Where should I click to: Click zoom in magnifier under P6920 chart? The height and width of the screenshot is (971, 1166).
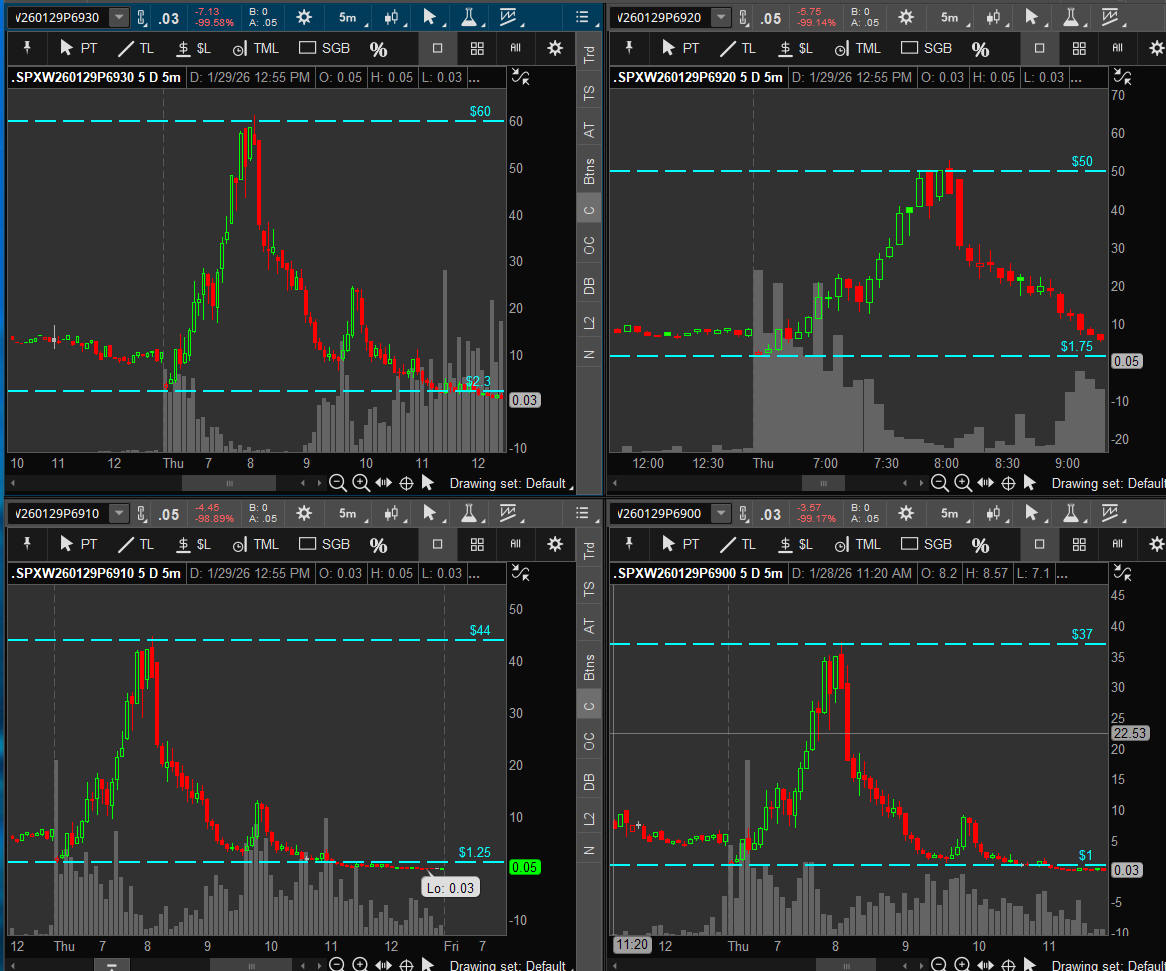[962, 483]
